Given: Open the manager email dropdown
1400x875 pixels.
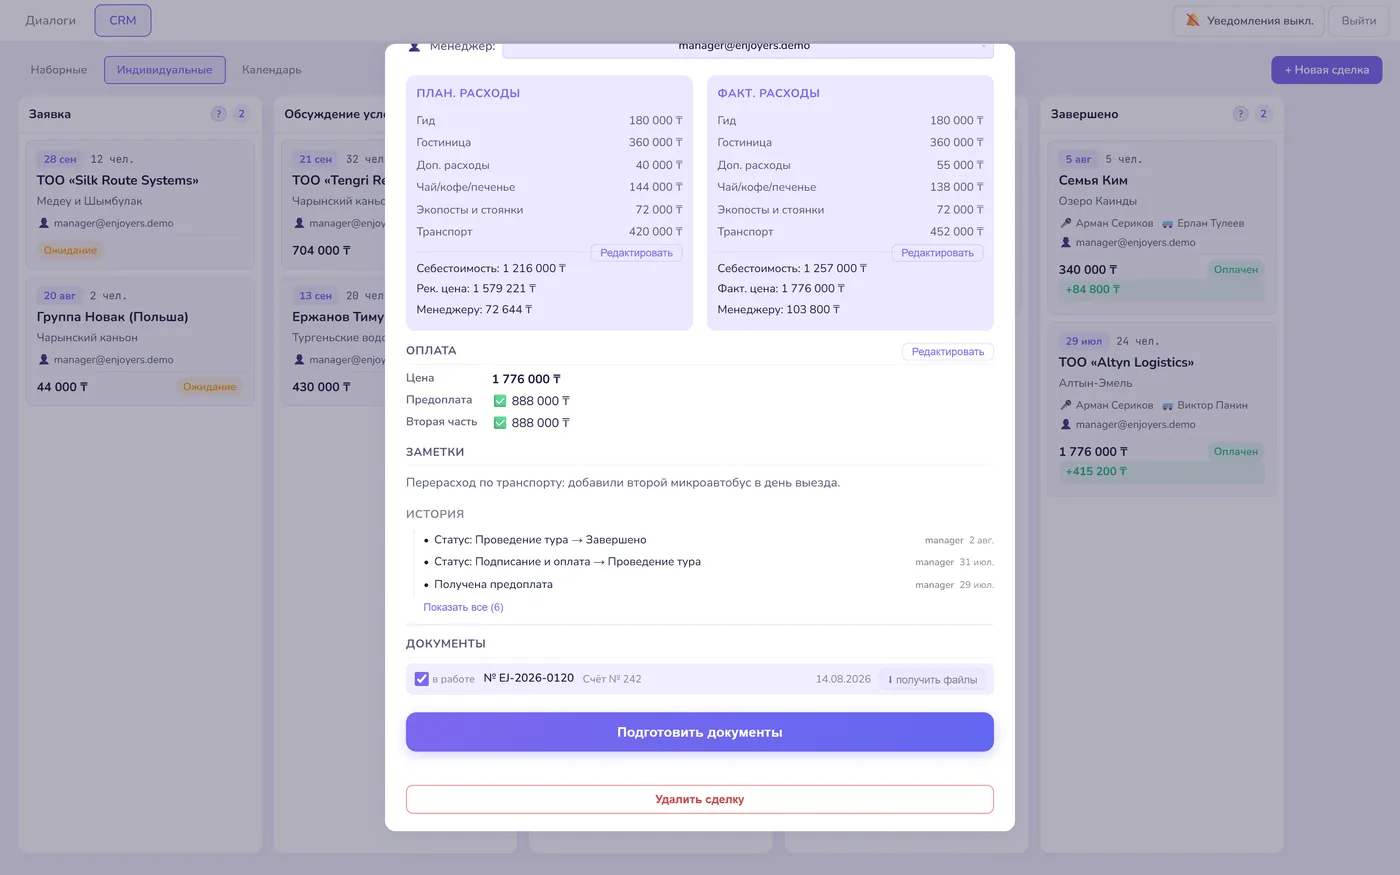Looking at the screenshot, I should click(x=748, y=48).
